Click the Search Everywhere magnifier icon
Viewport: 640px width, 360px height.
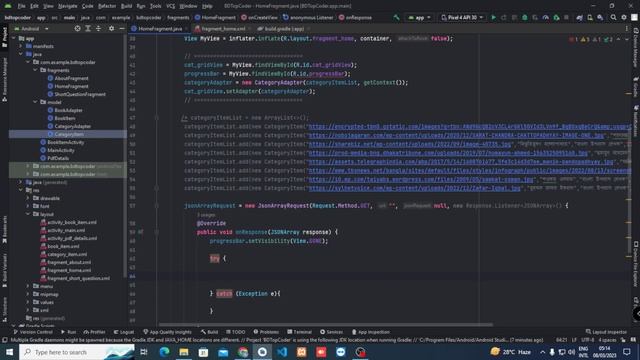click(613, 18)
